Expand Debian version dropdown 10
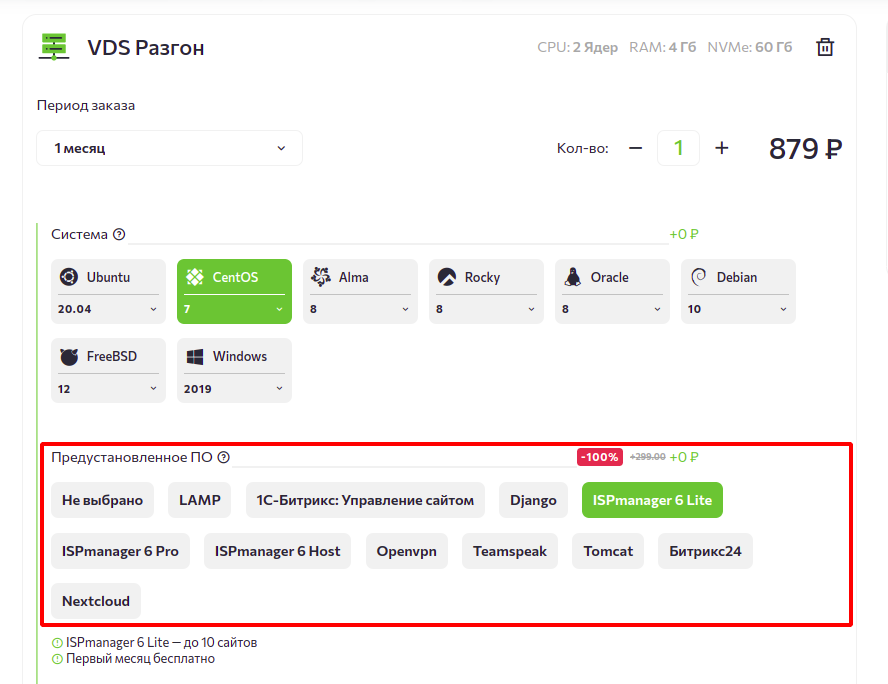This screenshot has width=888, height=684. click(738, 309)
